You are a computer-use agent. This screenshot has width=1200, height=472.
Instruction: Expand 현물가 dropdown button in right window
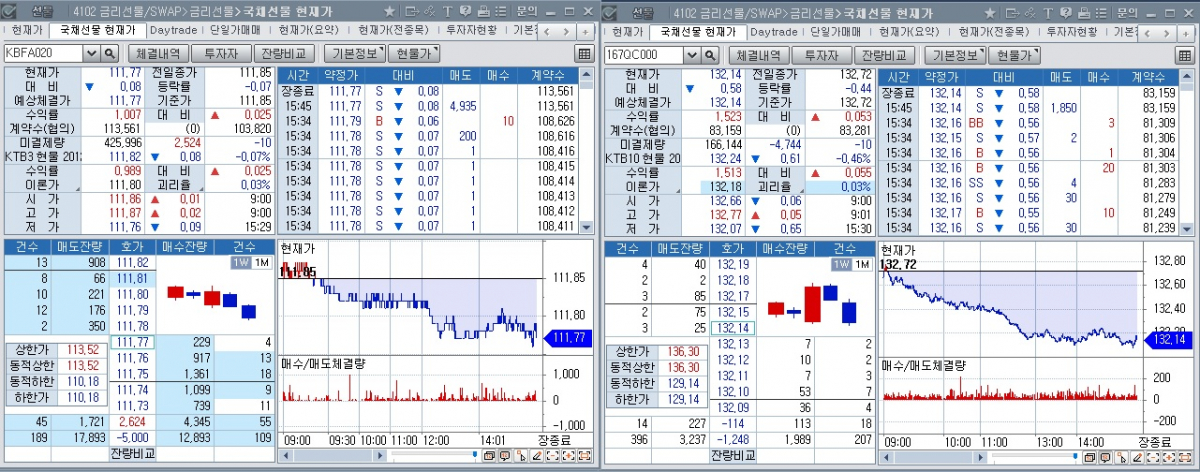[1016, 54]
